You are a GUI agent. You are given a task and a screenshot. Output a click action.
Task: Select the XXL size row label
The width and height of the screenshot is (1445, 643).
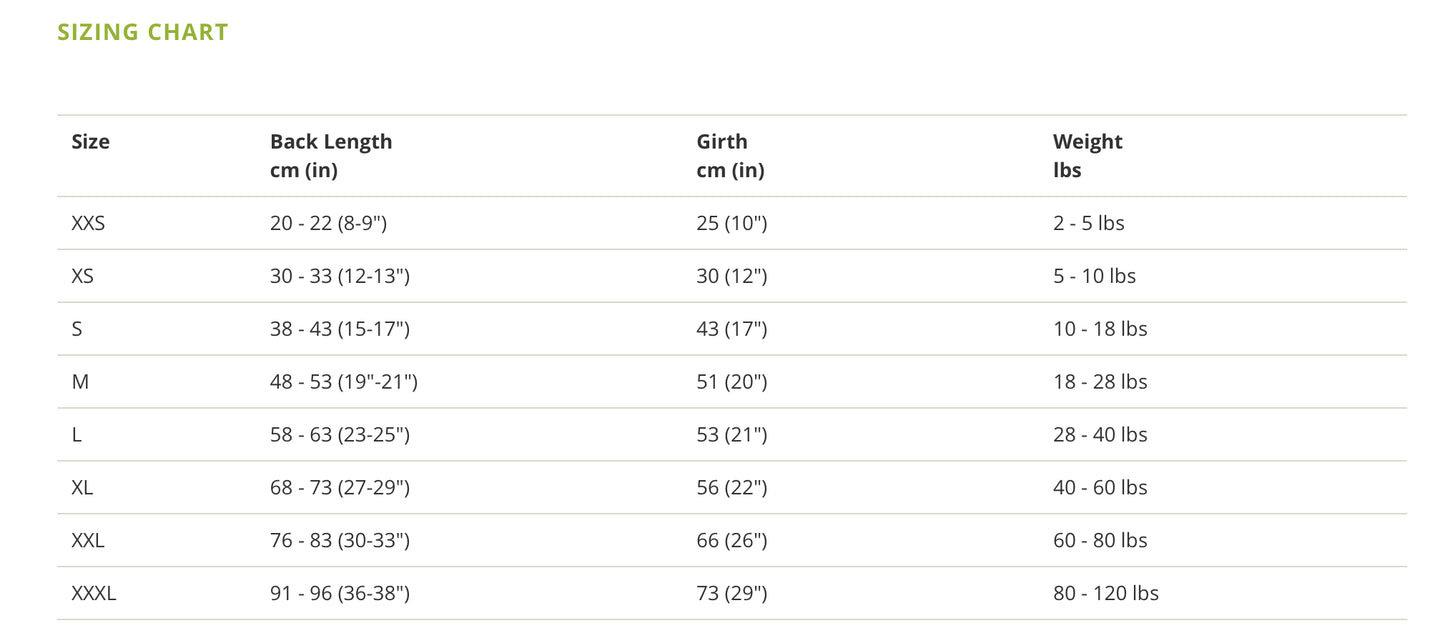[x=88, y=541]
